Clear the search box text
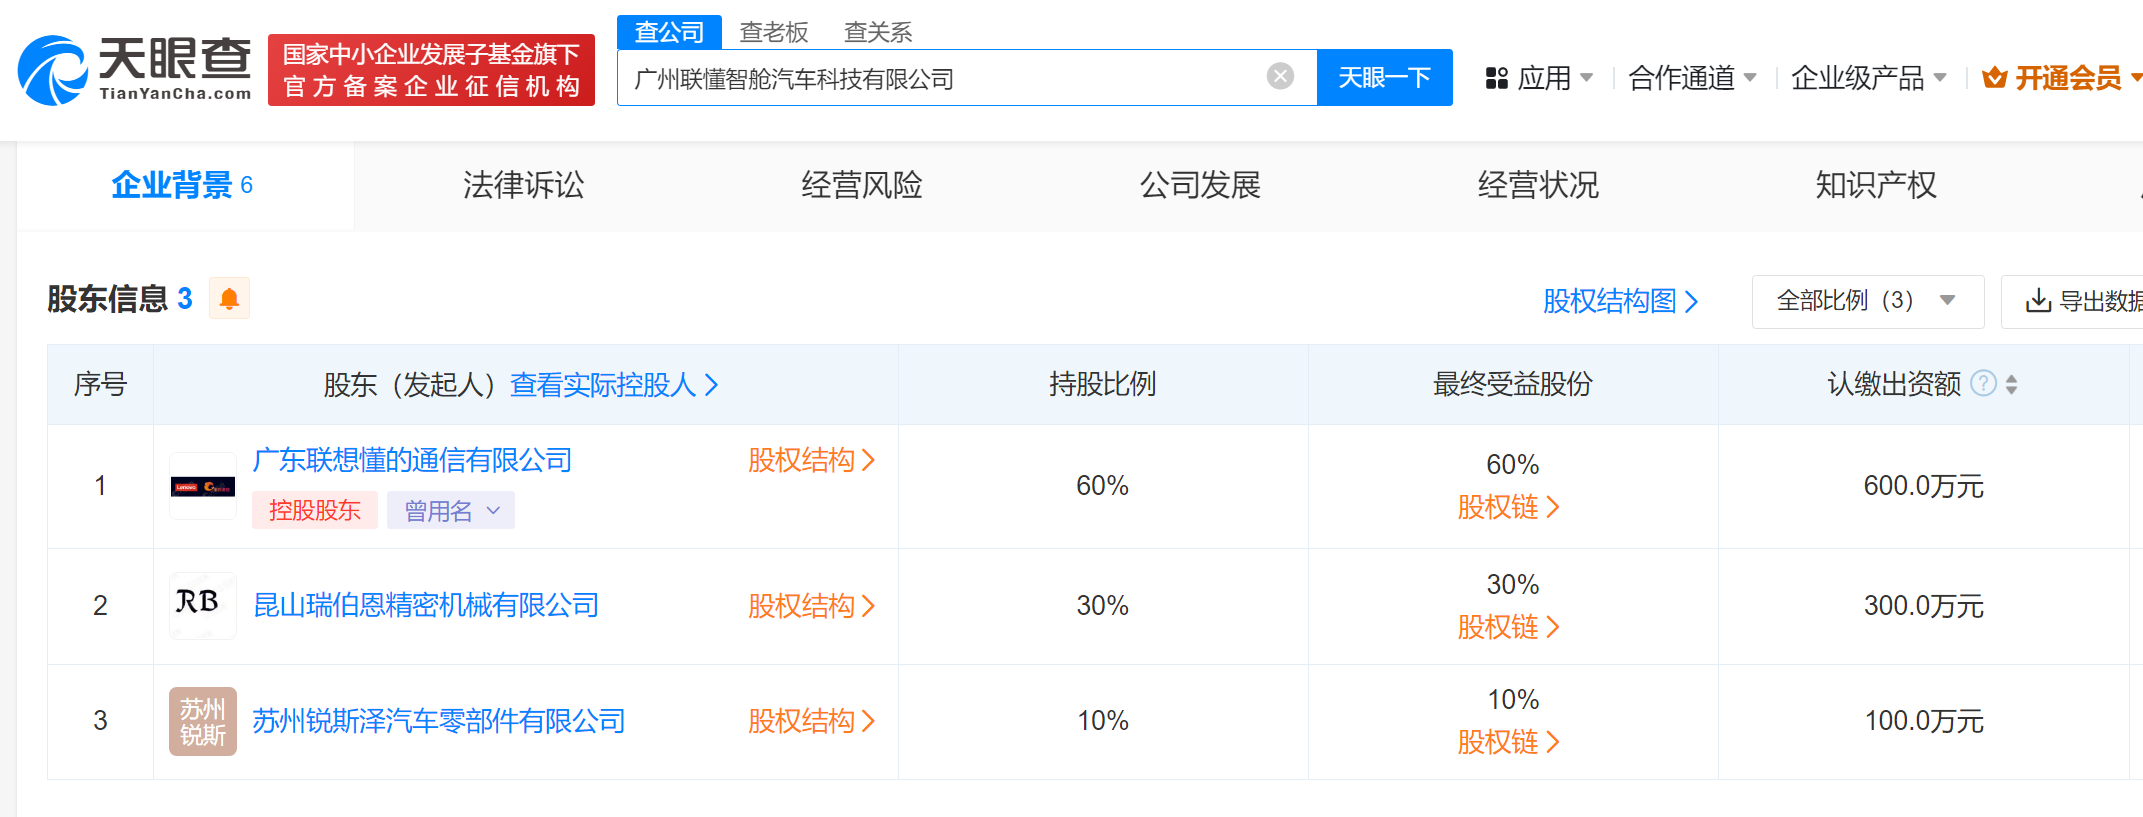 click(x=1280, y=77)
